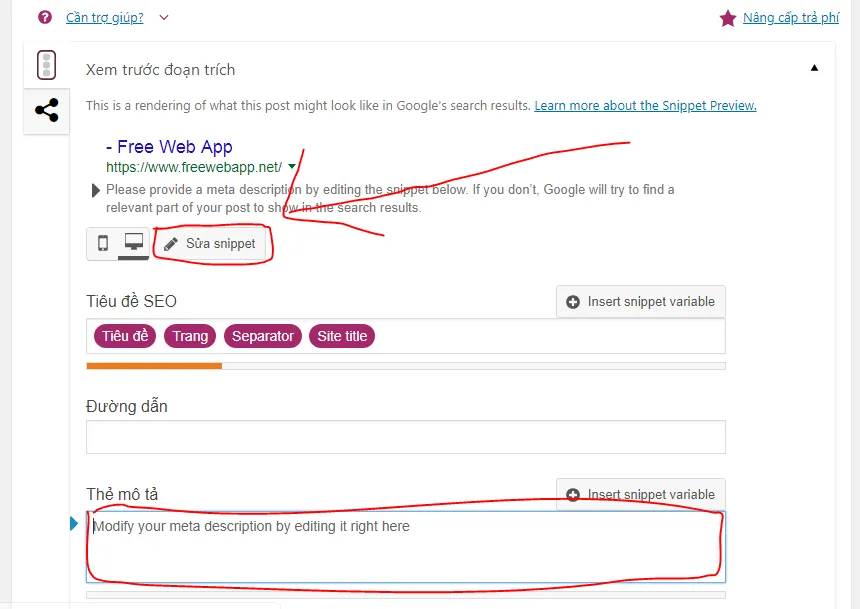Click the 'Thẻ mô tả' label

coord(122,494)
